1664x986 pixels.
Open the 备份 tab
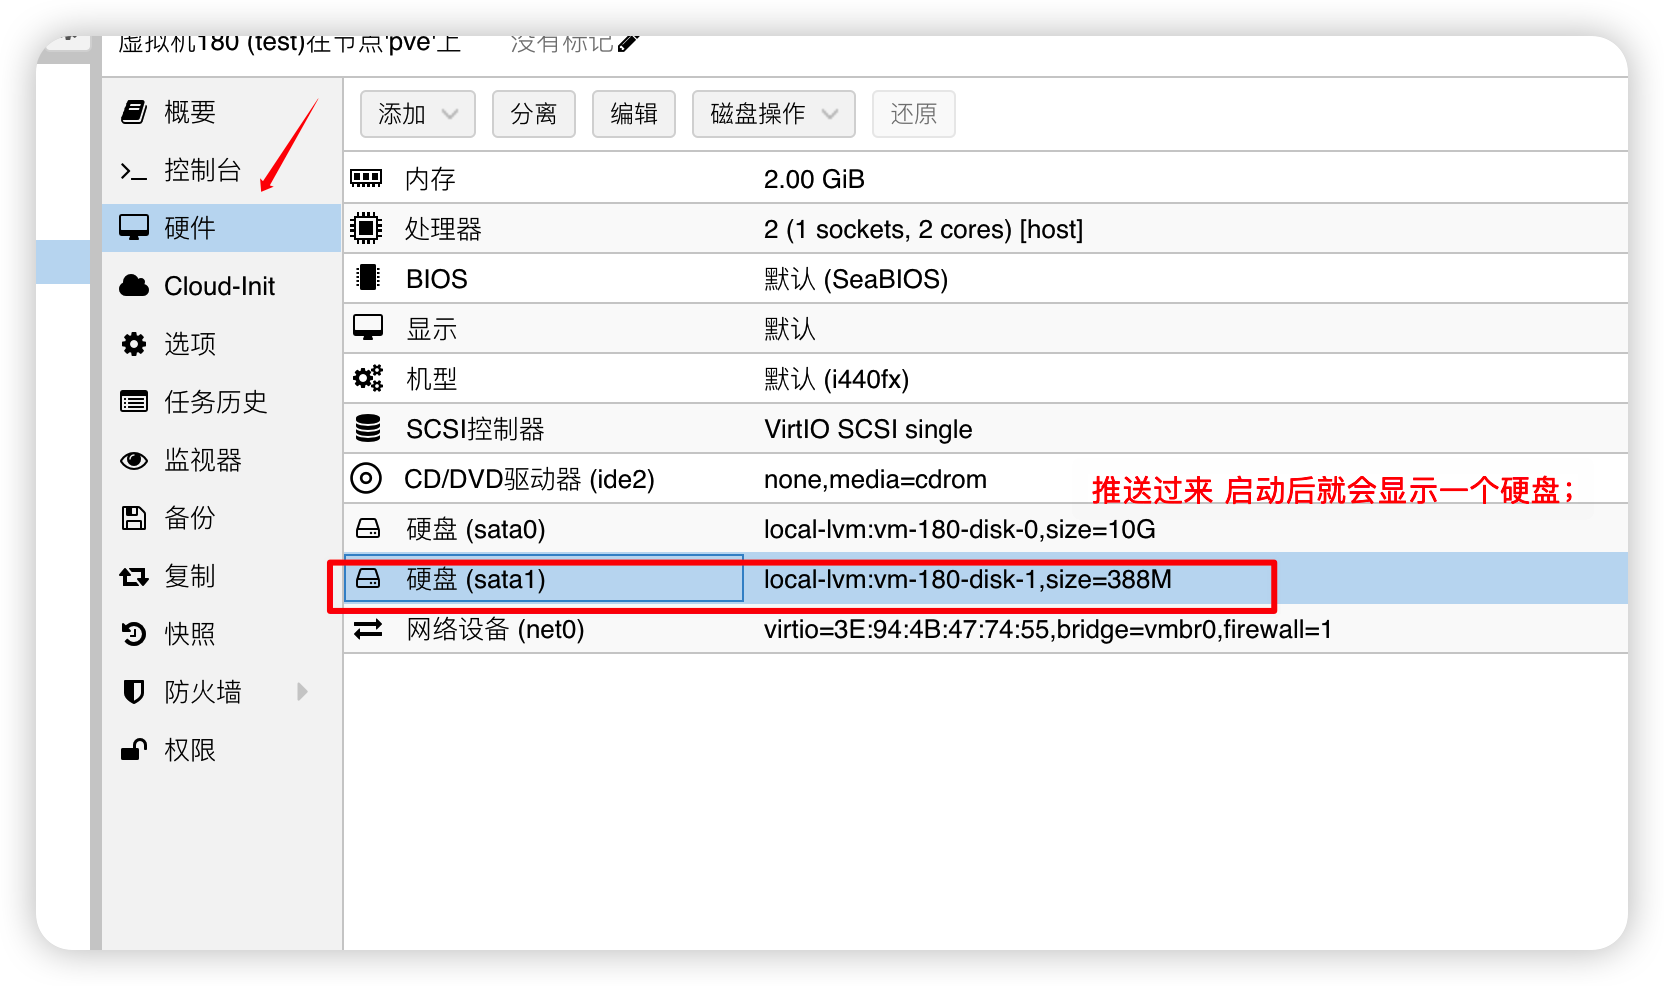[x=222, y=518]
